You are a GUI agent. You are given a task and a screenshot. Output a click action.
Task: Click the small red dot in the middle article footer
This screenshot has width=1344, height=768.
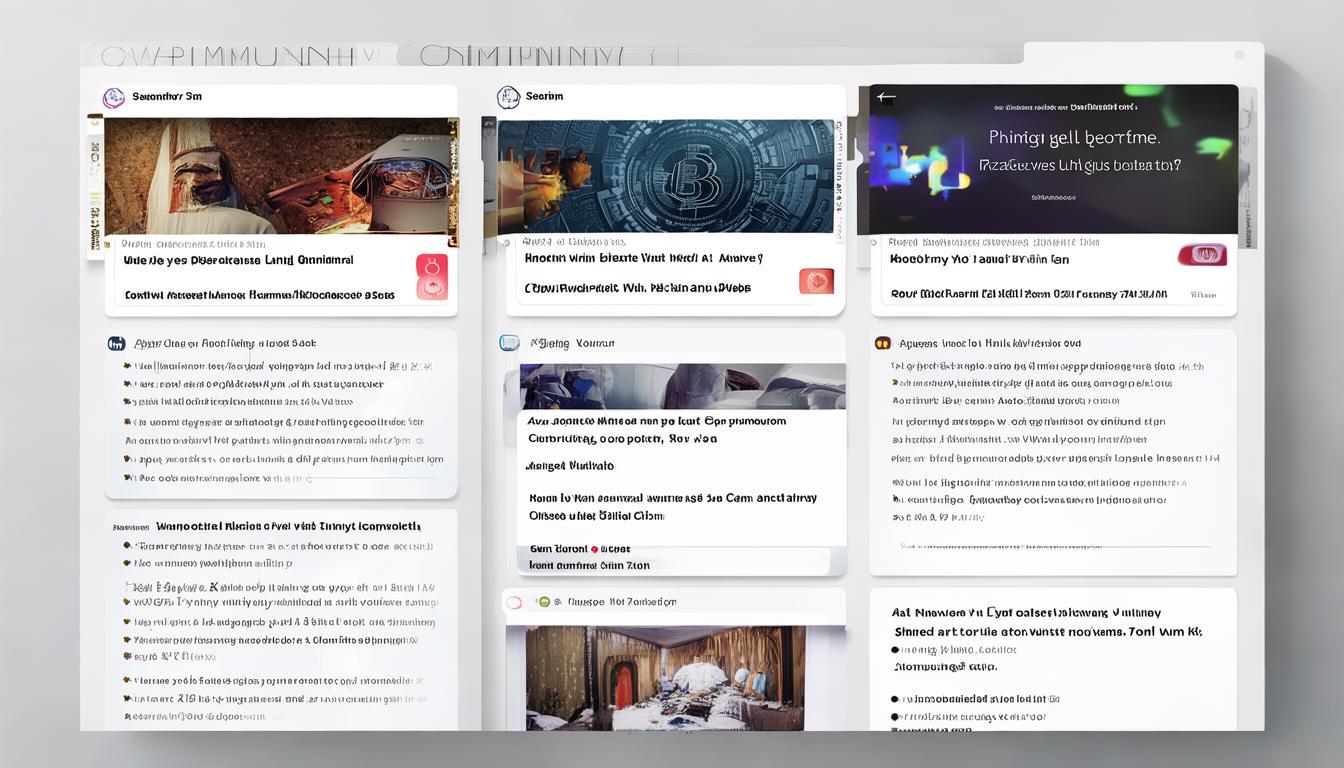594,550
